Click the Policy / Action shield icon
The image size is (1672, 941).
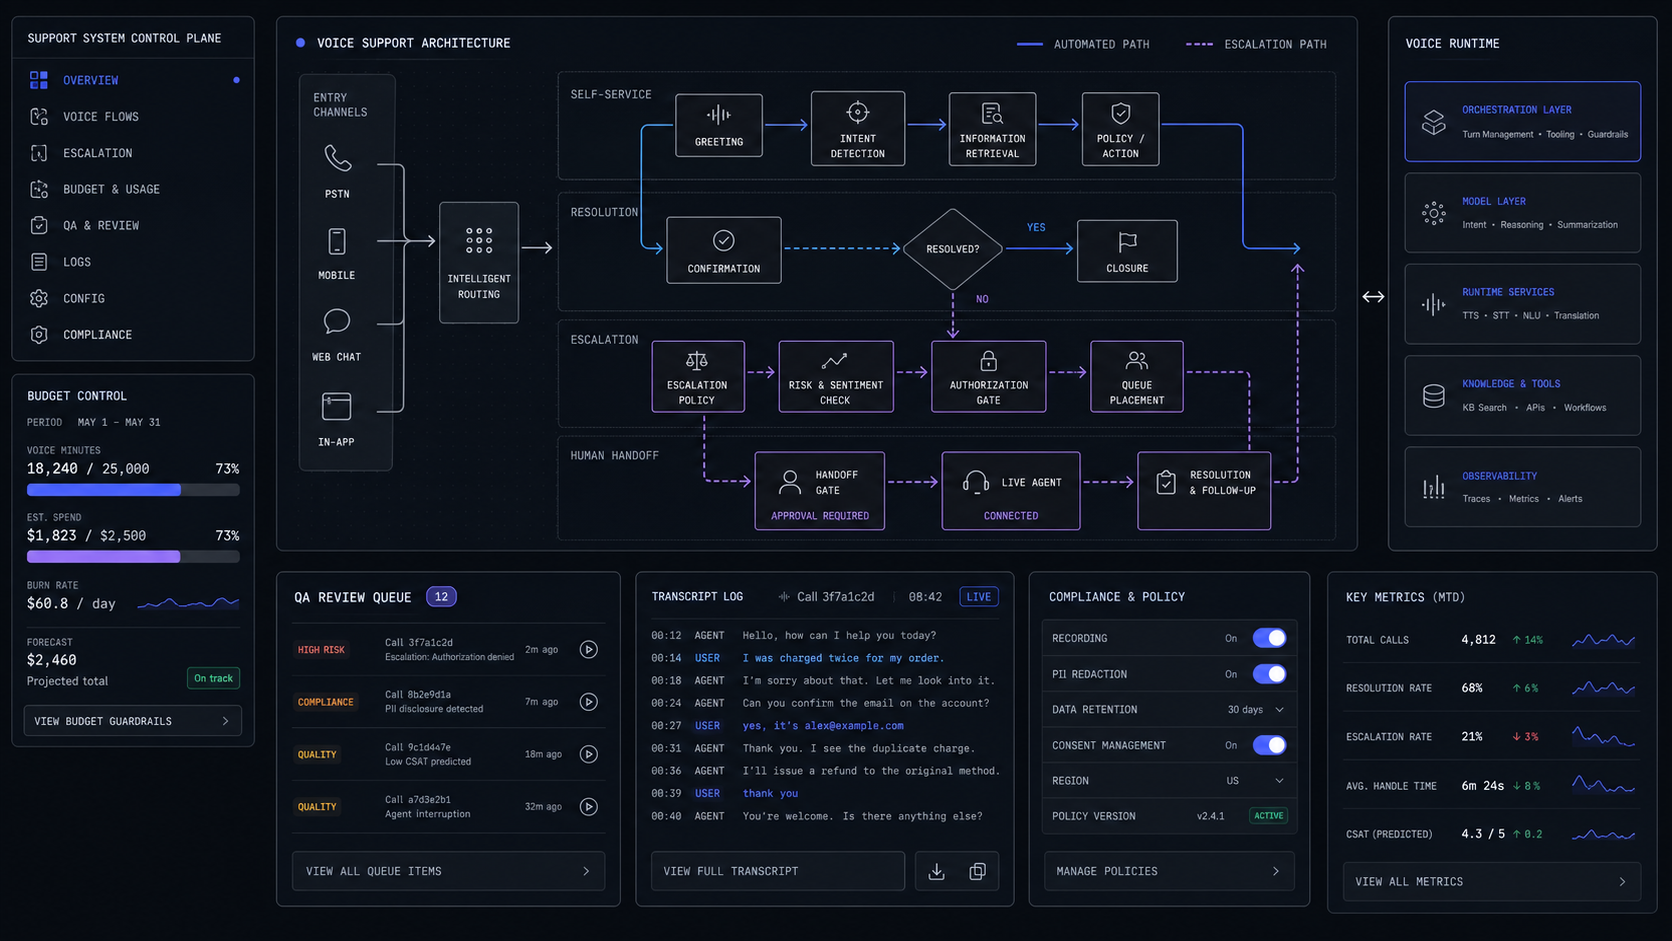click(1121, 113)
